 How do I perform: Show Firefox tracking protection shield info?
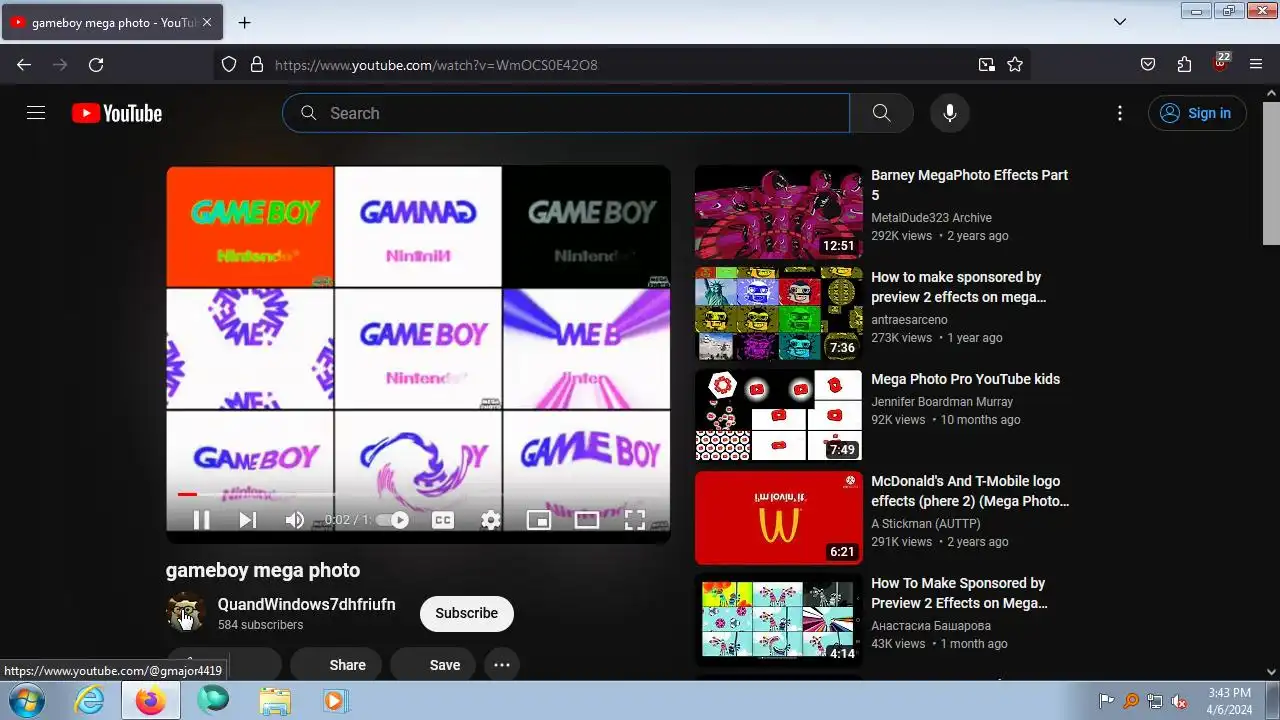click(x=229, y=65)
